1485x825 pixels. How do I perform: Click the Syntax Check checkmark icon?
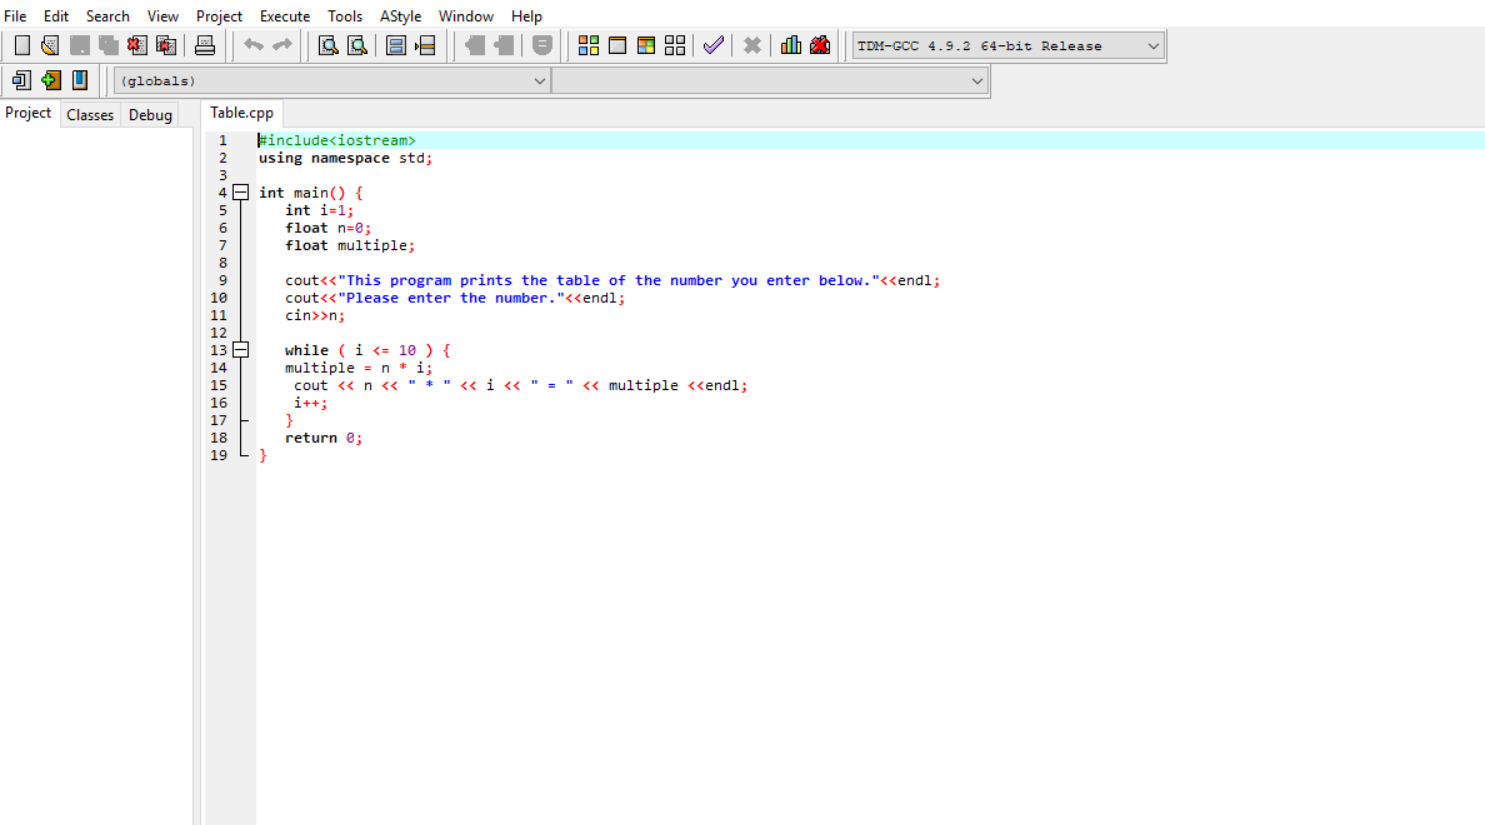click(713, 46)
